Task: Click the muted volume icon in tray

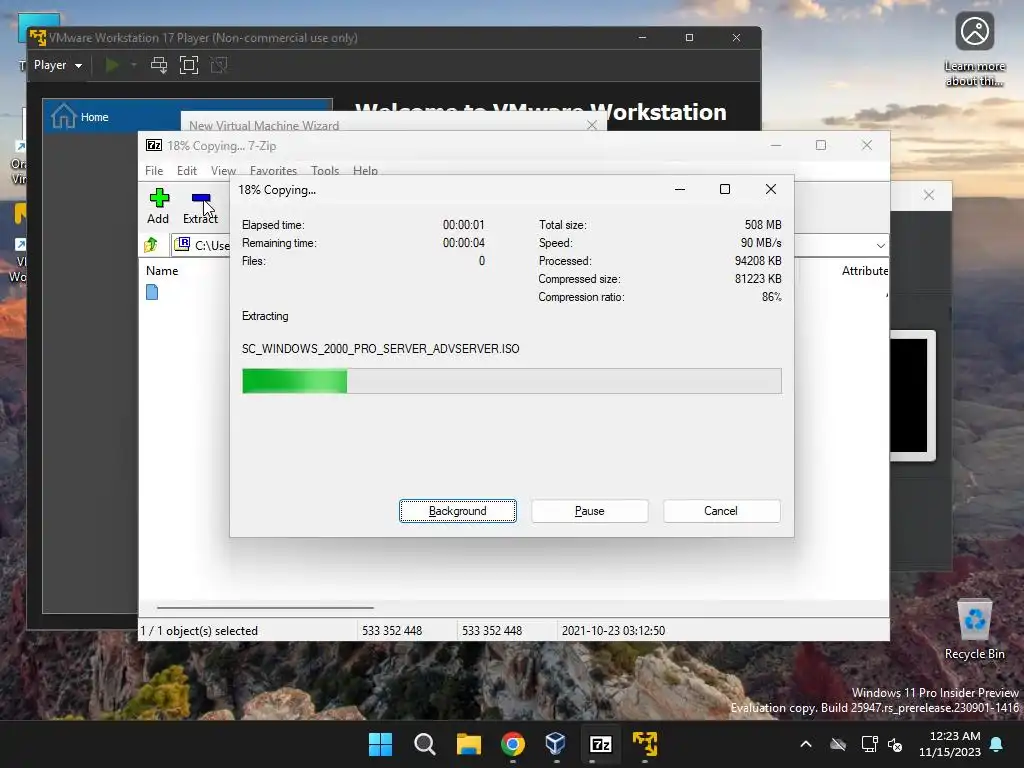Action: (x=895, y=744)
